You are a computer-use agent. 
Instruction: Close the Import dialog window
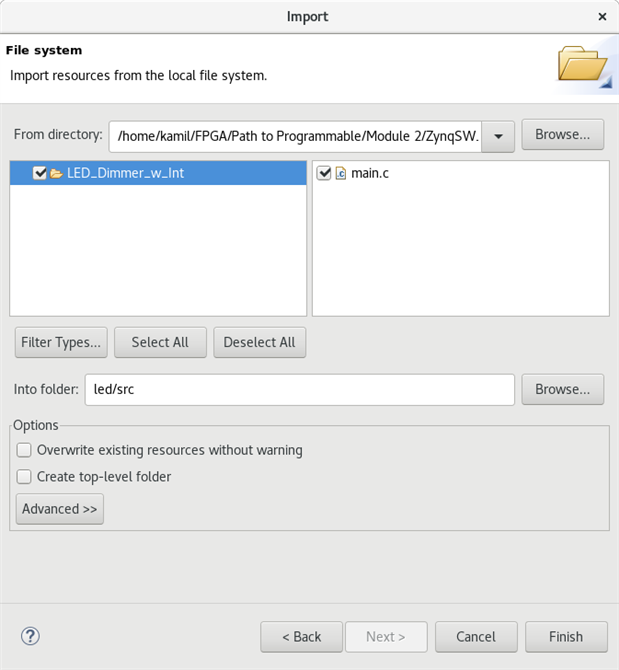[601, 17]
